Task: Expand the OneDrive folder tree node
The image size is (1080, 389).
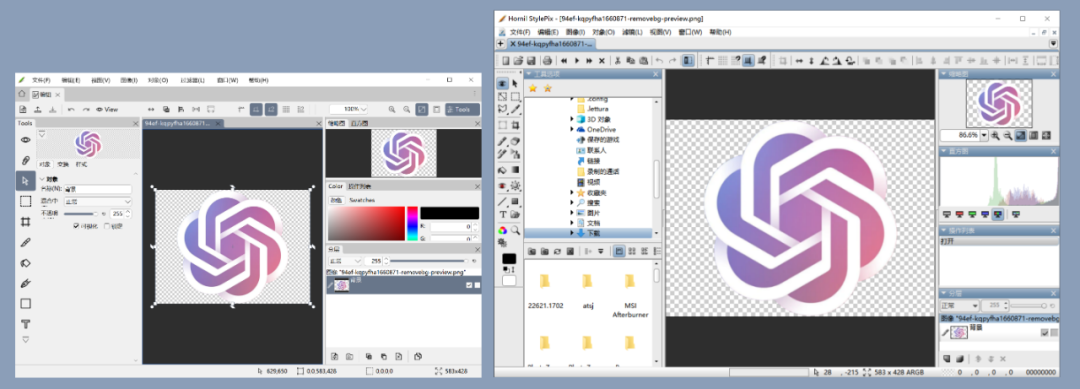Action: (x=572, y=129)
